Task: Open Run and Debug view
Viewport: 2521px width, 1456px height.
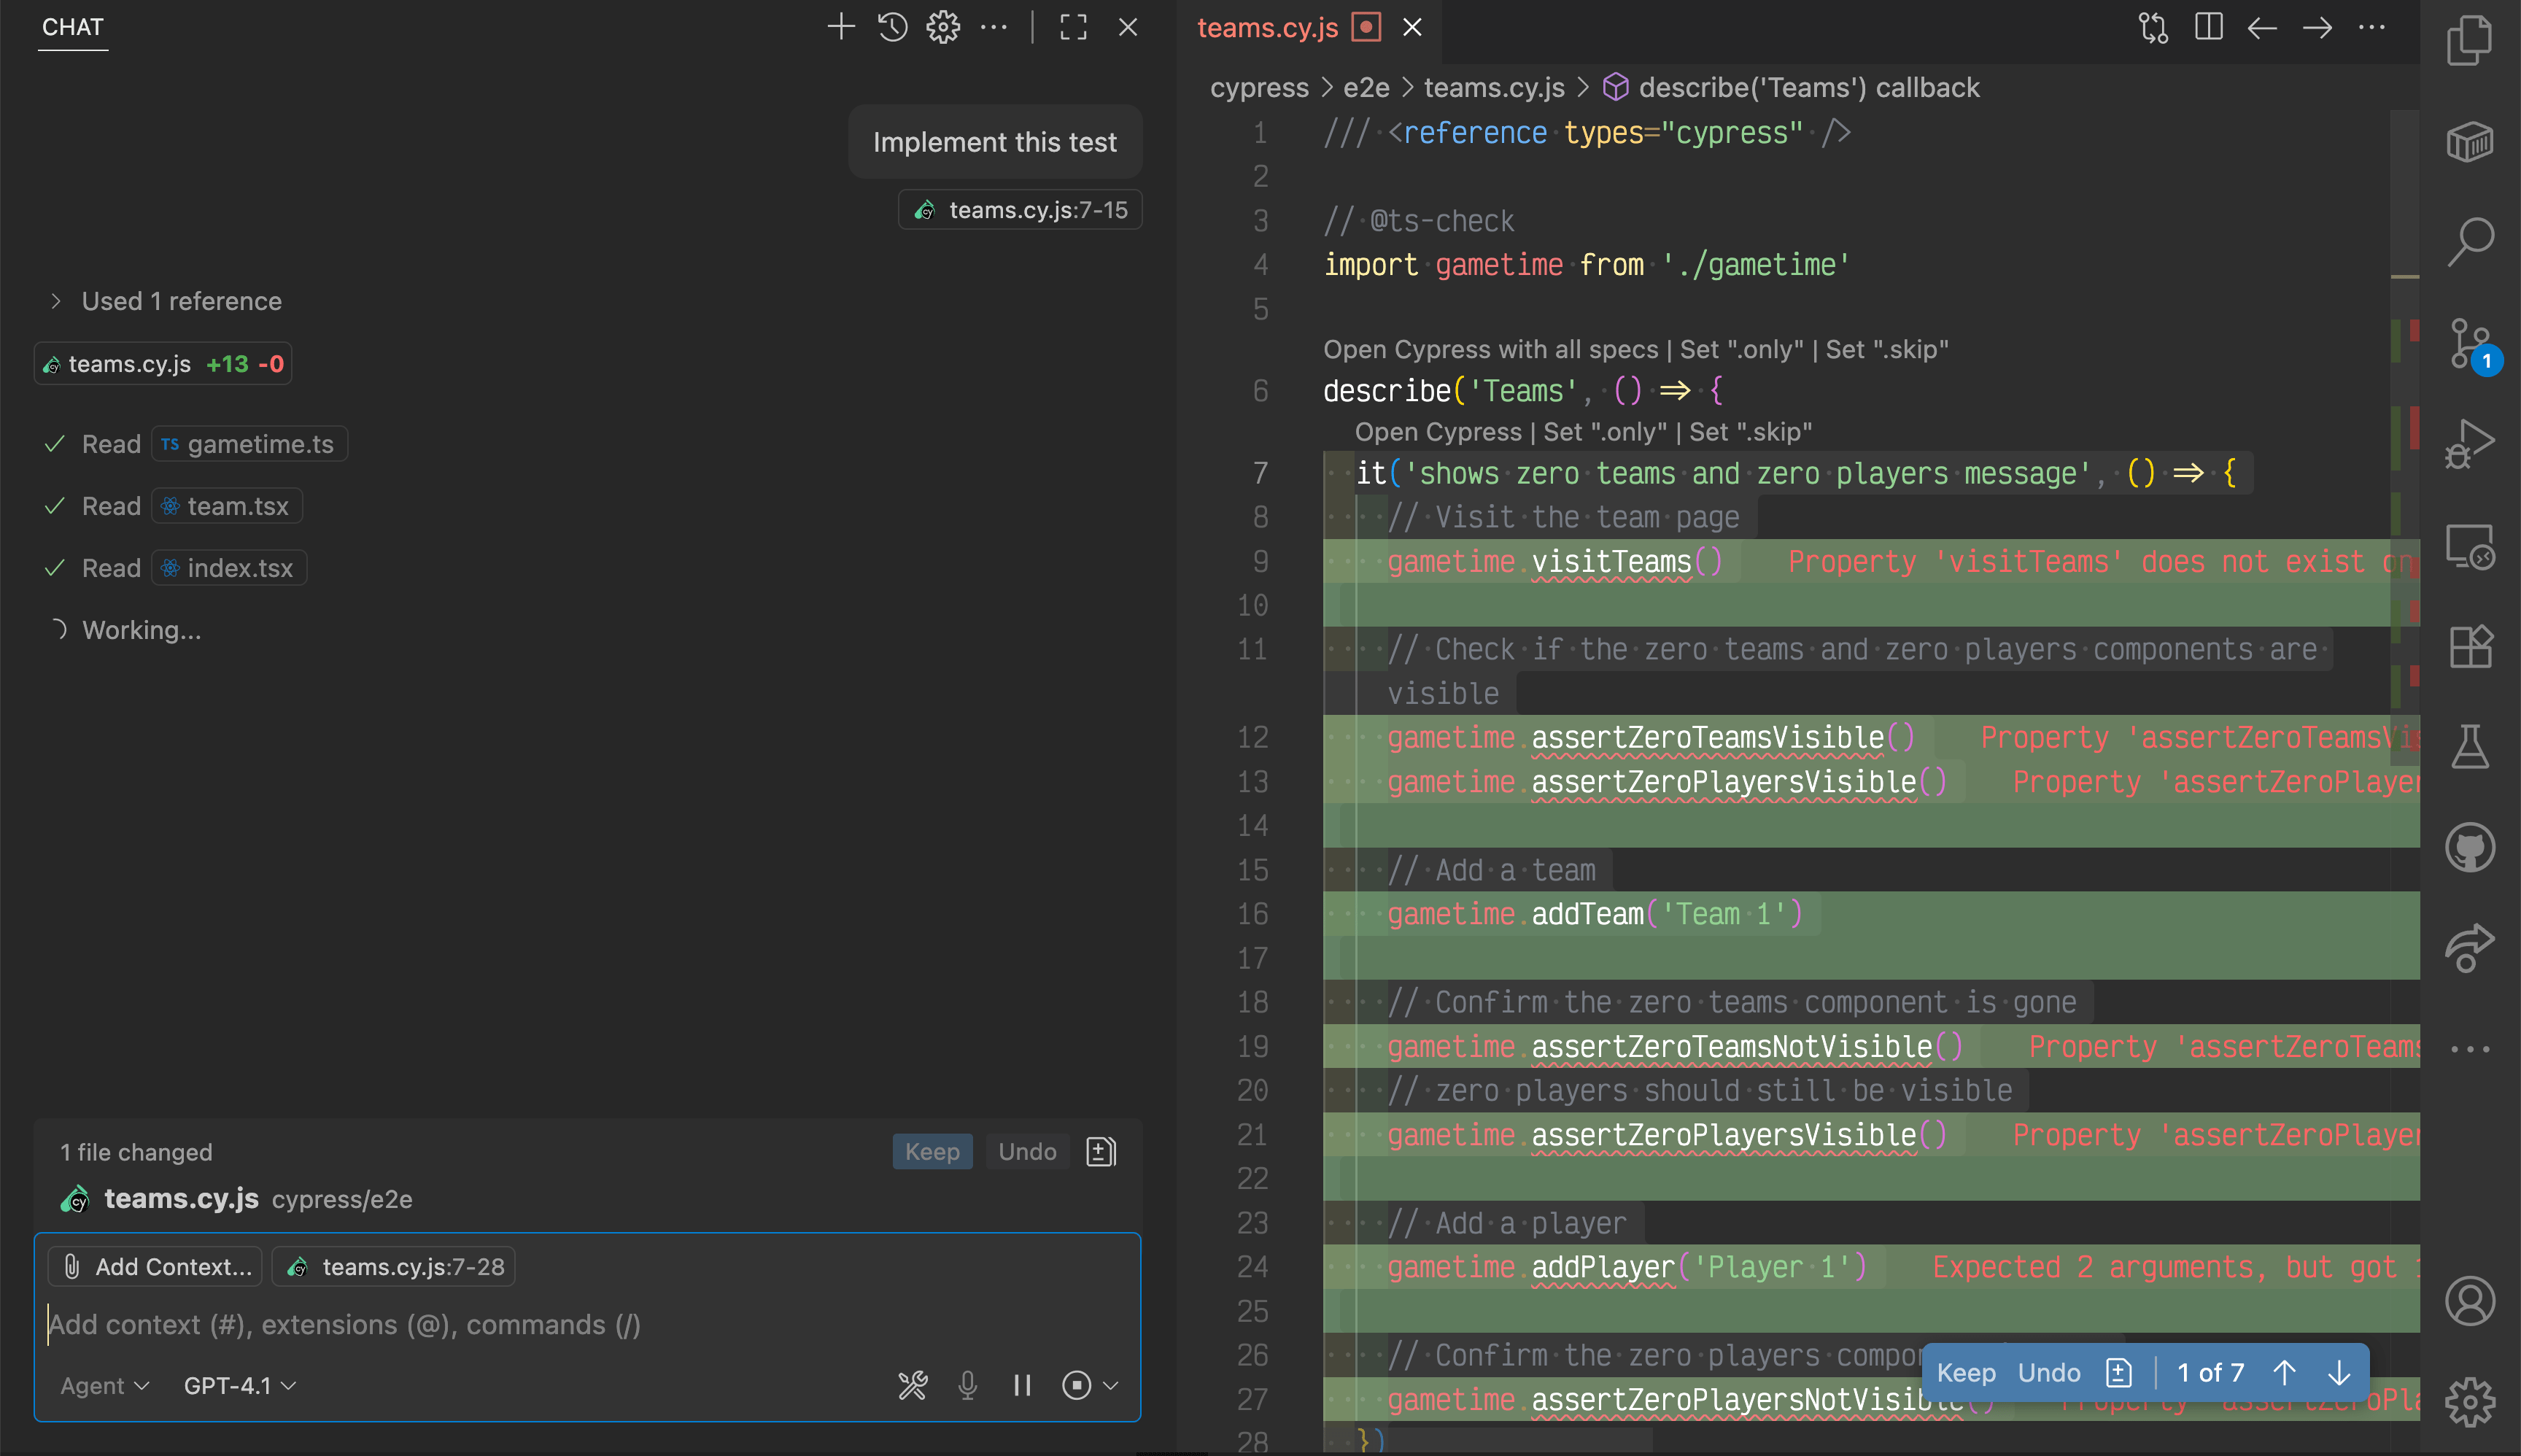Action: click(2470, 444)
